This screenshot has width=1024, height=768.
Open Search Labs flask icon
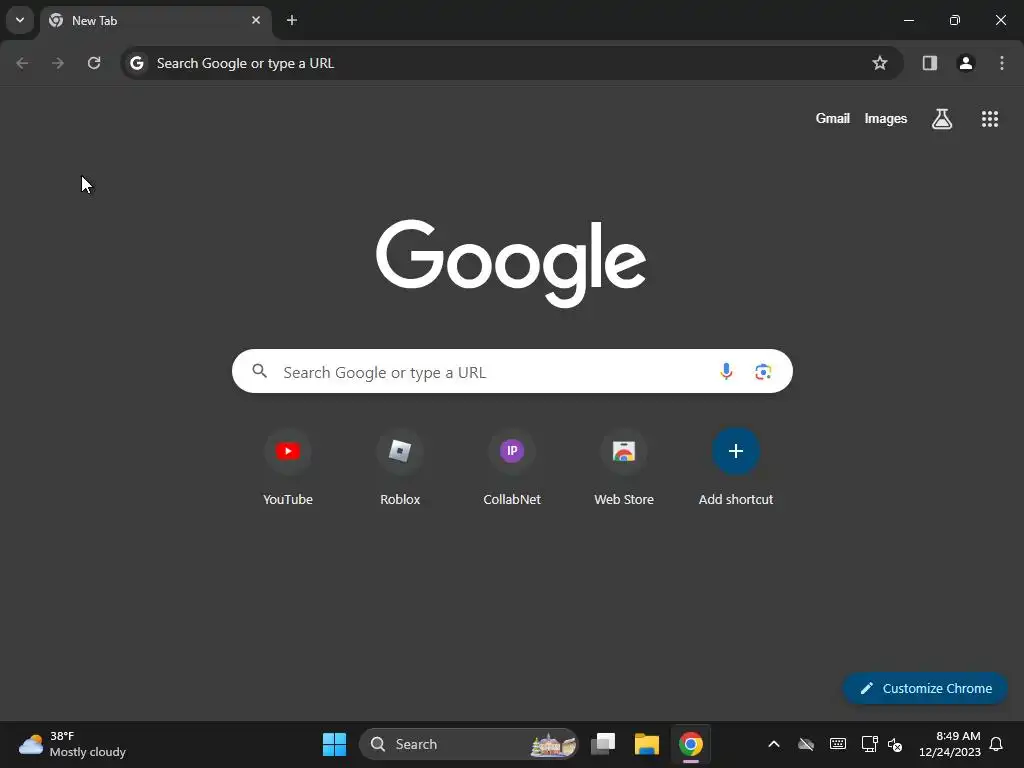(x=941, y=118)
